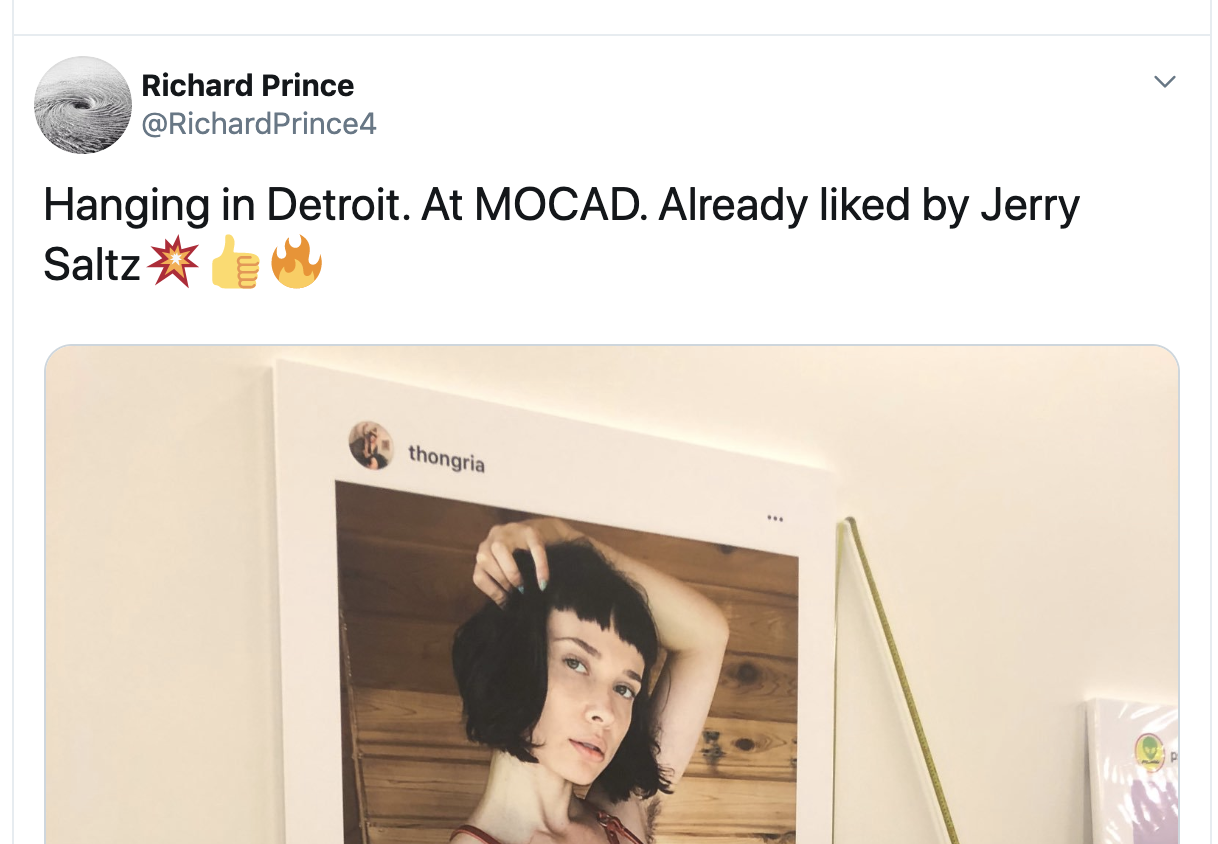The image size is (1218, 844).
Task: Click the @RichardPrince4 handle
Action: tap(258, 124)
